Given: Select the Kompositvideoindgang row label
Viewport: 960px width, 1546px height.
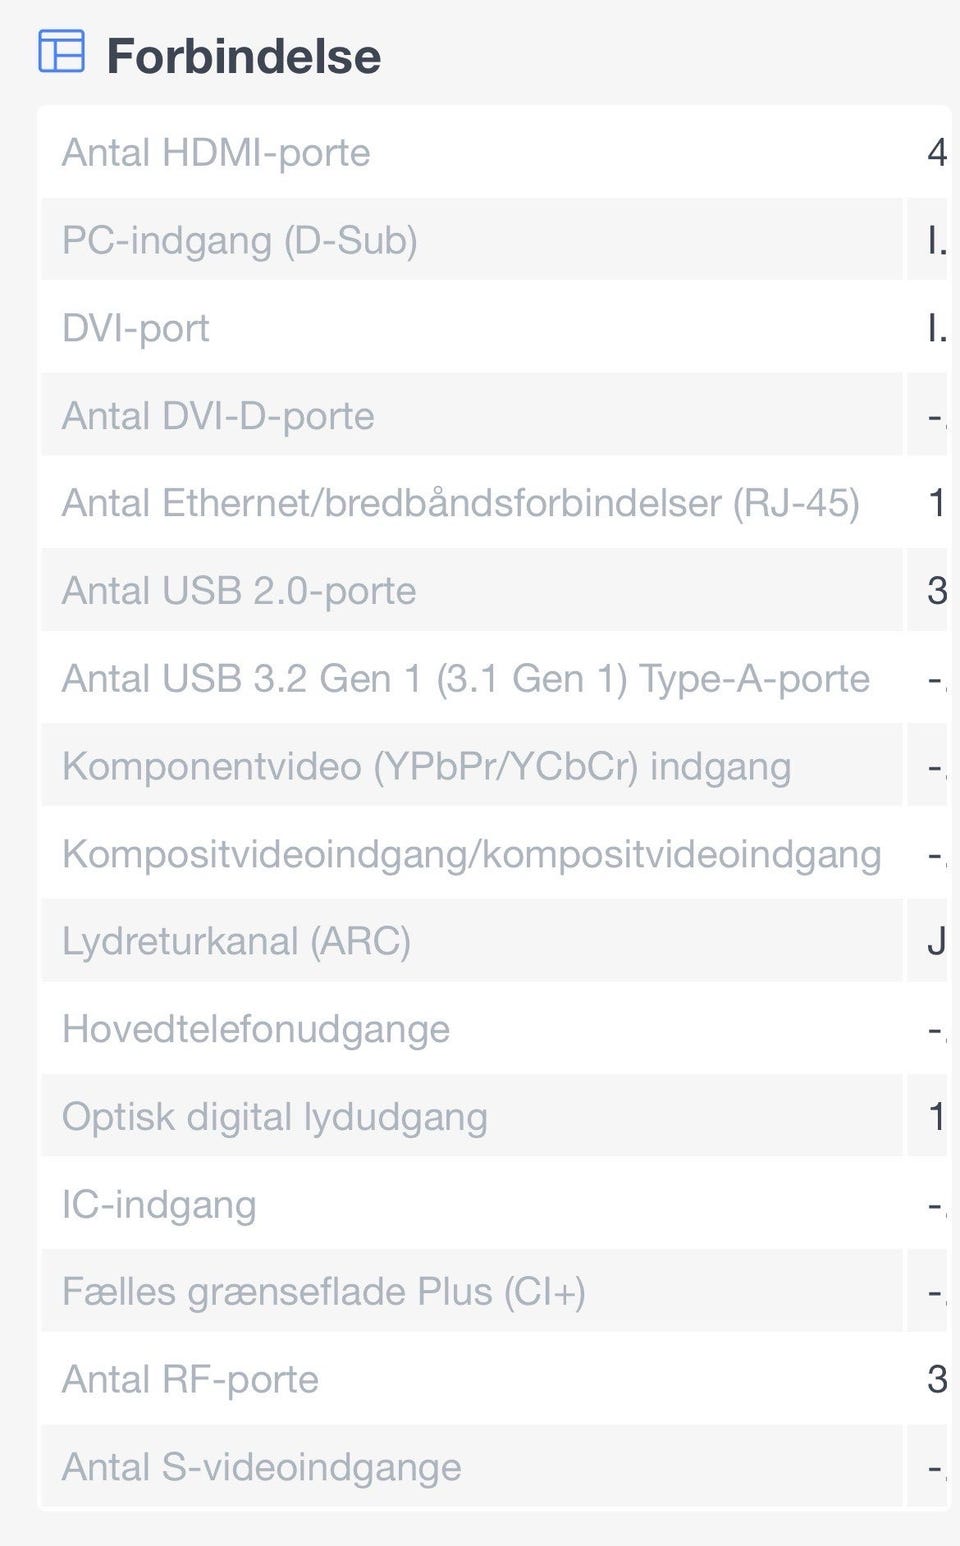Looking at the screenshot, I should coord(471,854).
